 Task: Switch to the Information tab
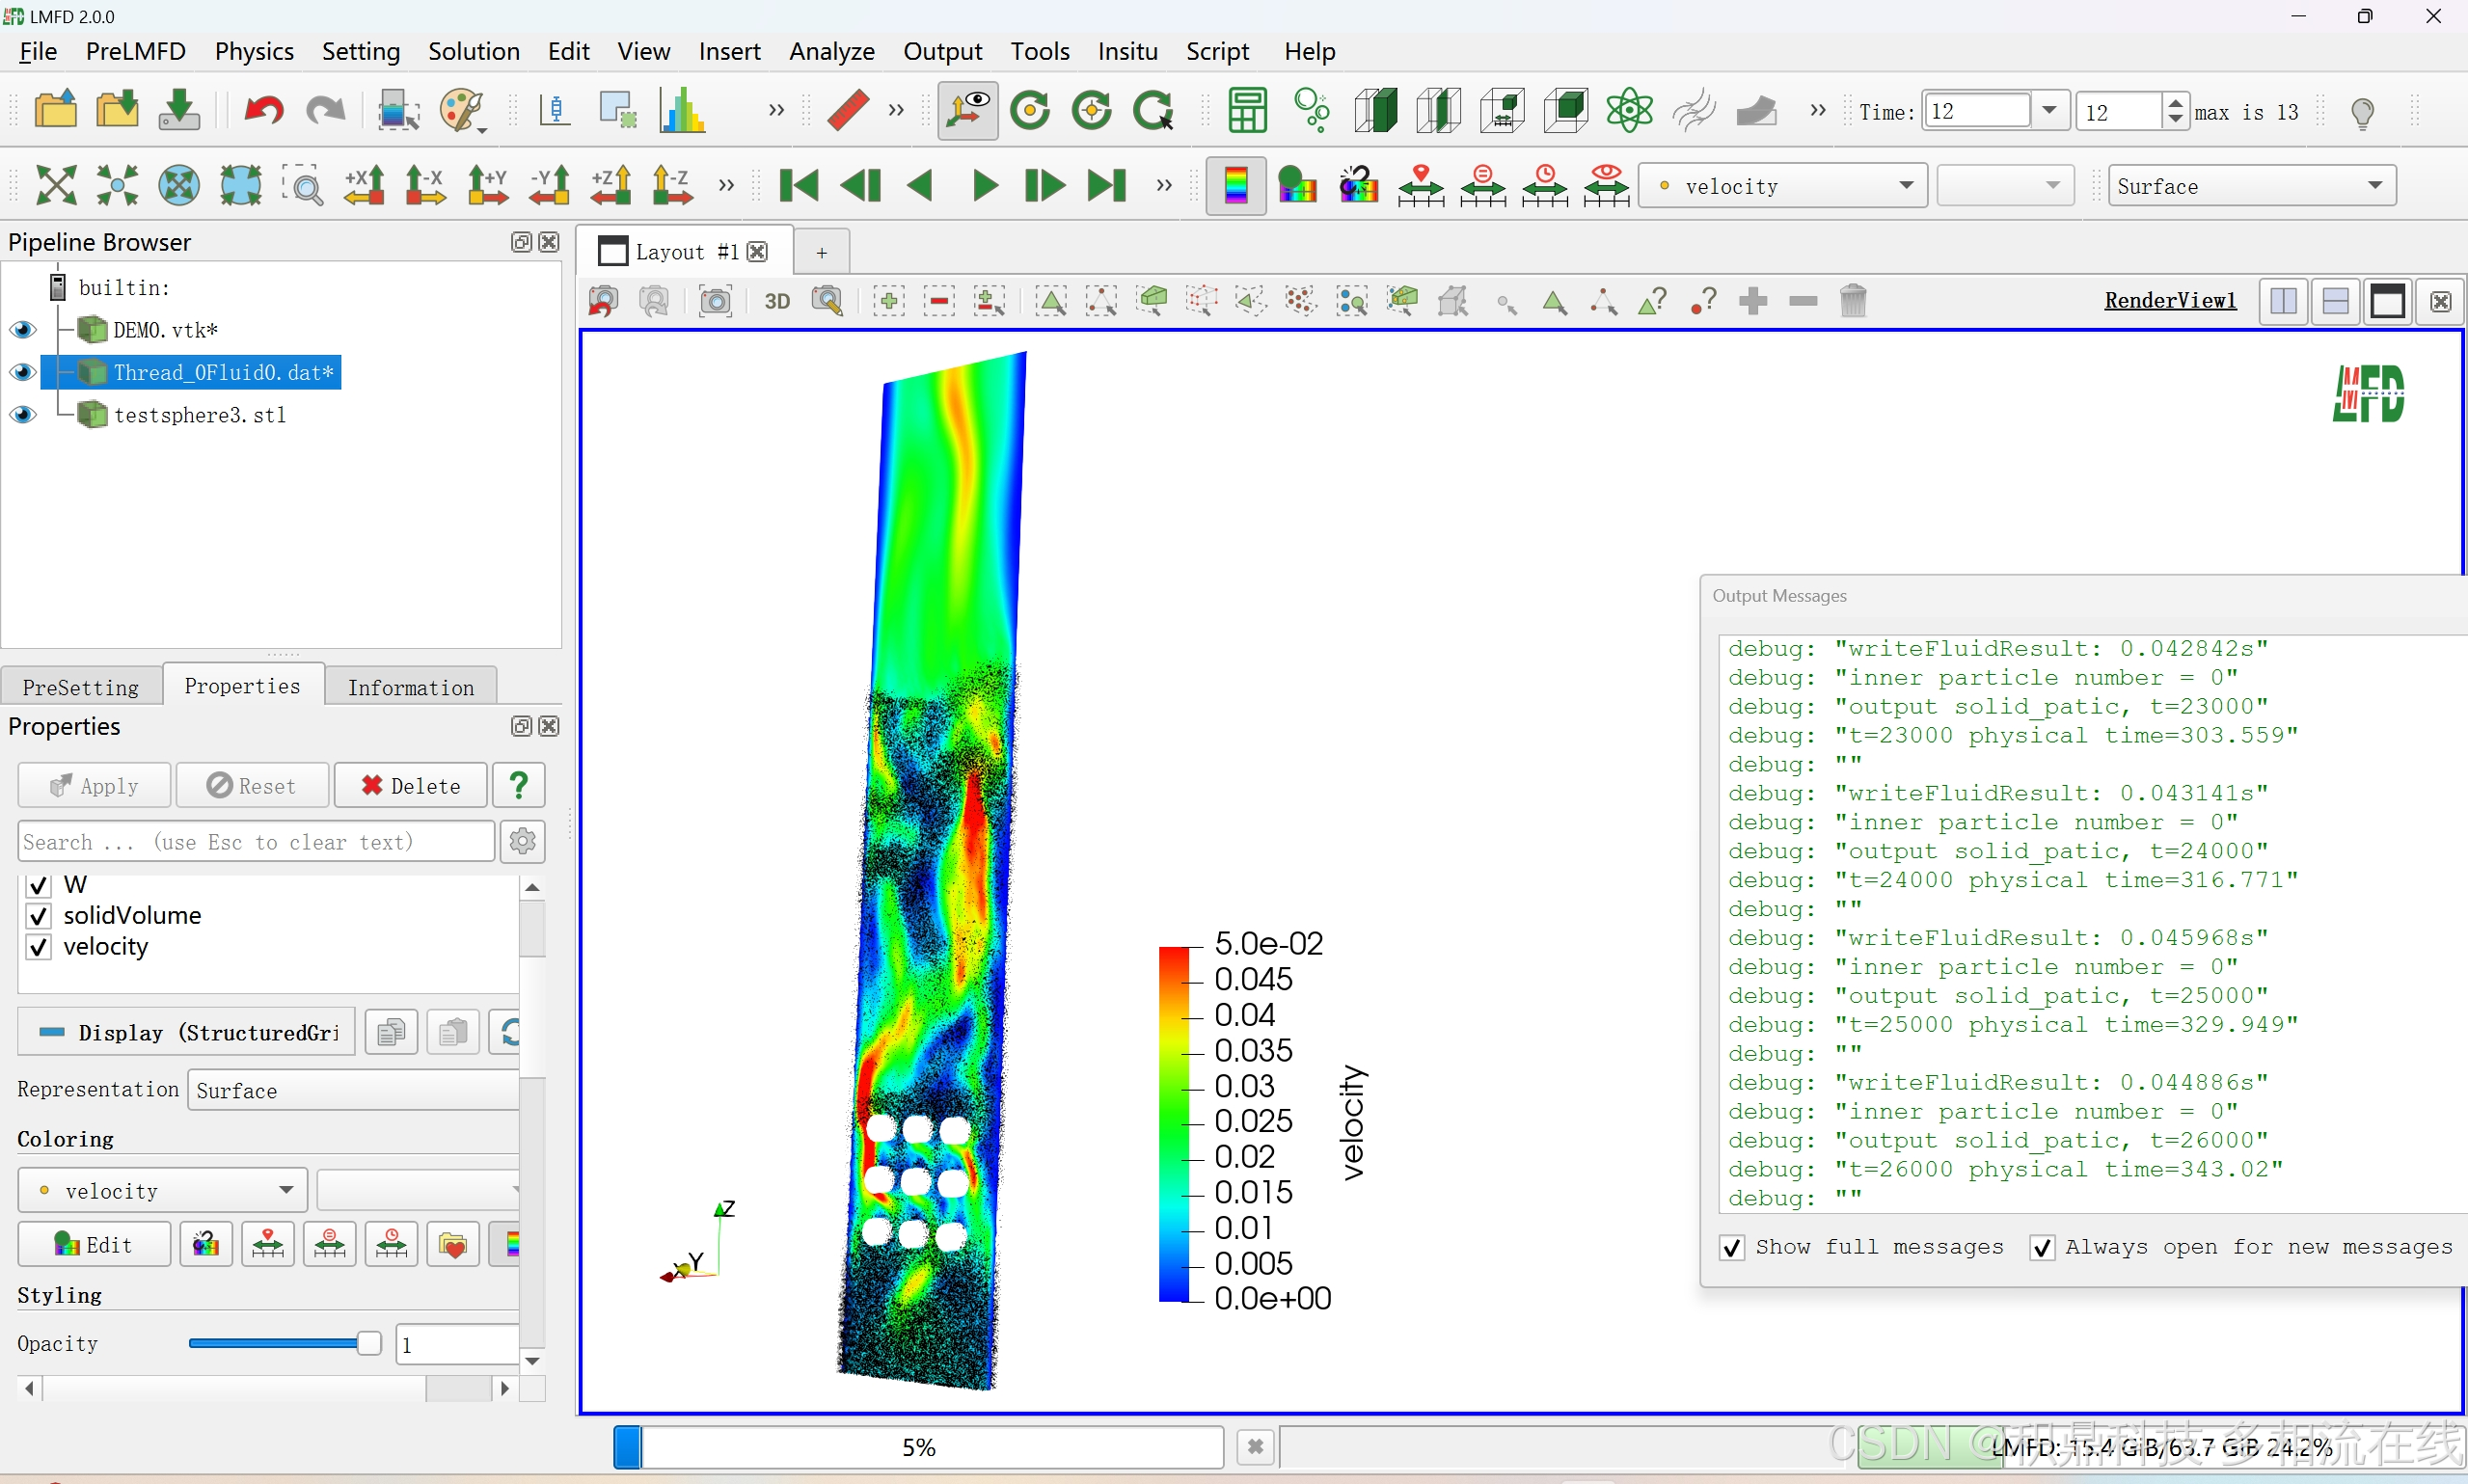410,688
